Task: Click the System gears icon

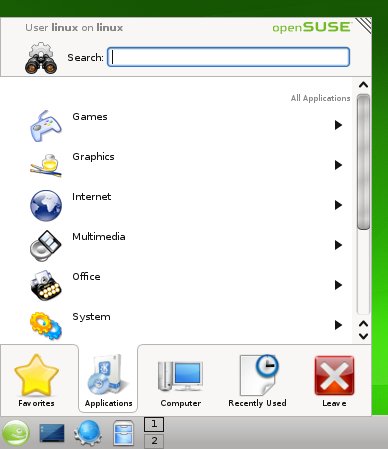Action: coord(46,325)
